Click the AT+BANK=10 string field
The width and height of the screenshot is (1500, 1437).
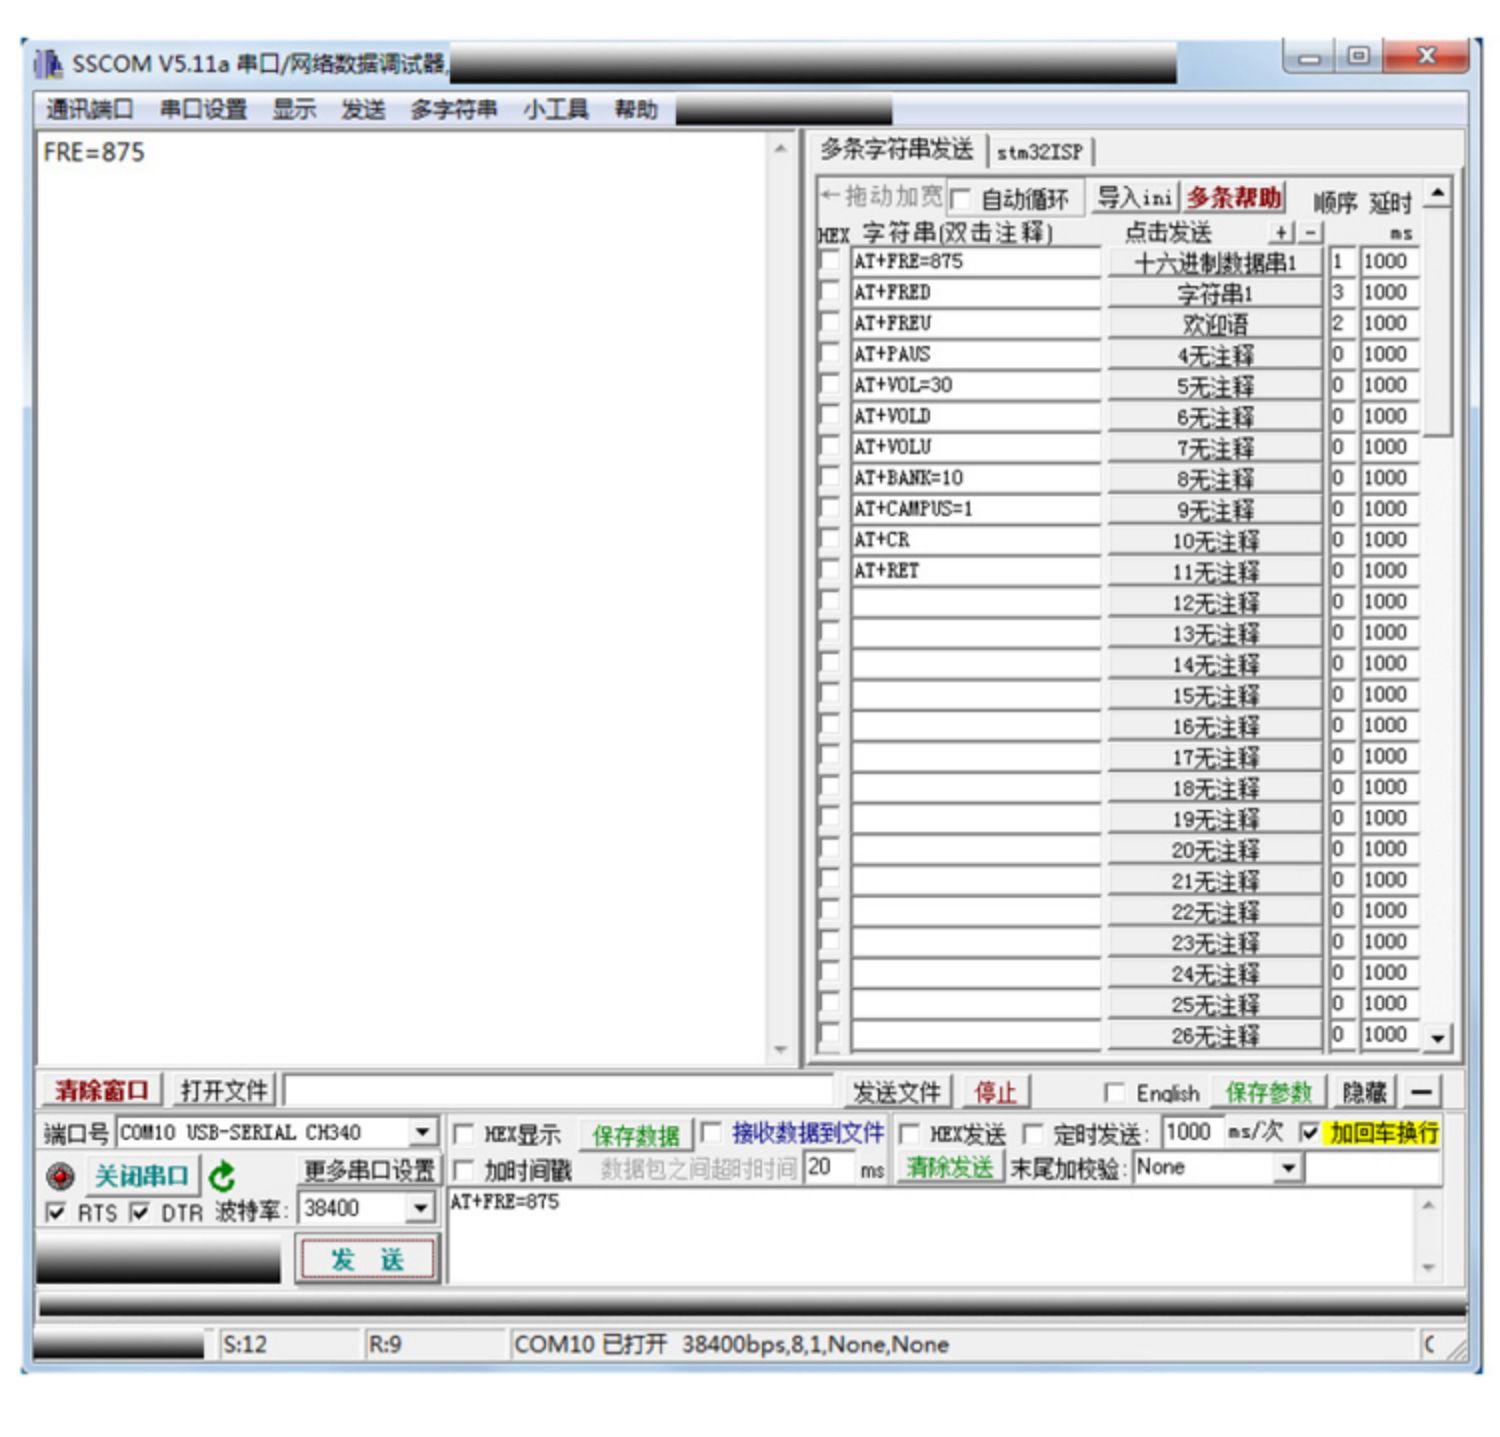(x=975, y=478)
